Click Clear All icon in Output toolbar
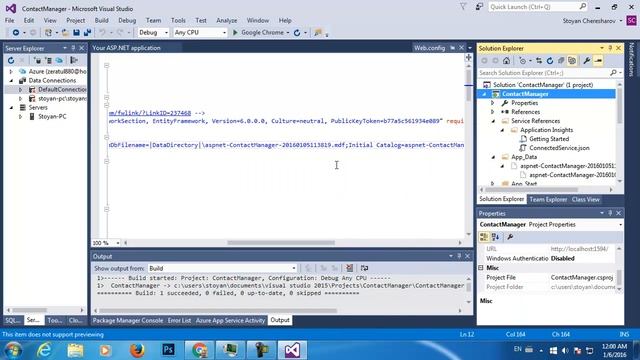Screen dimensions: 640x360 point(349,268)
